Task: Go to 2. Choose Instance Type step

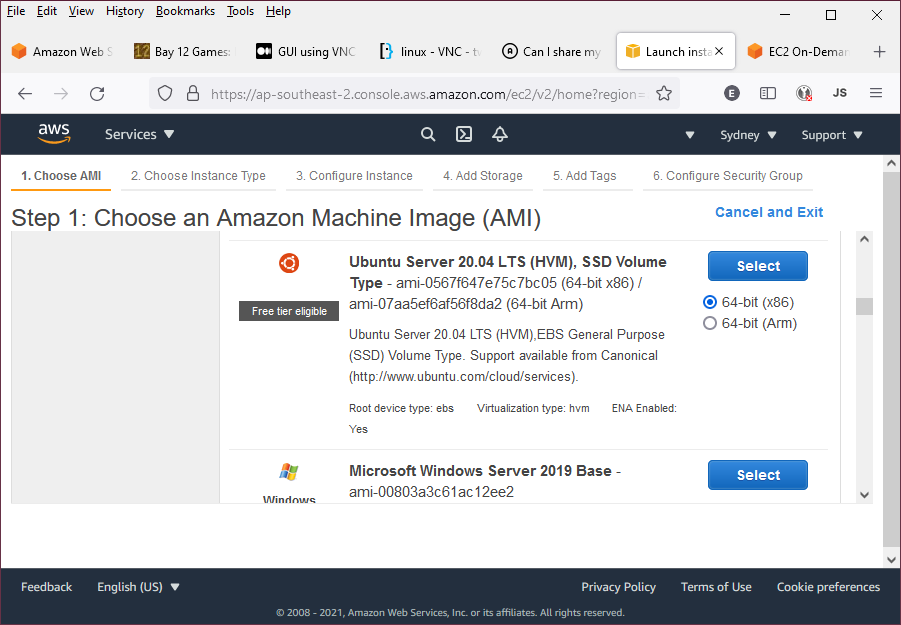Action: [x=198, y=176]
